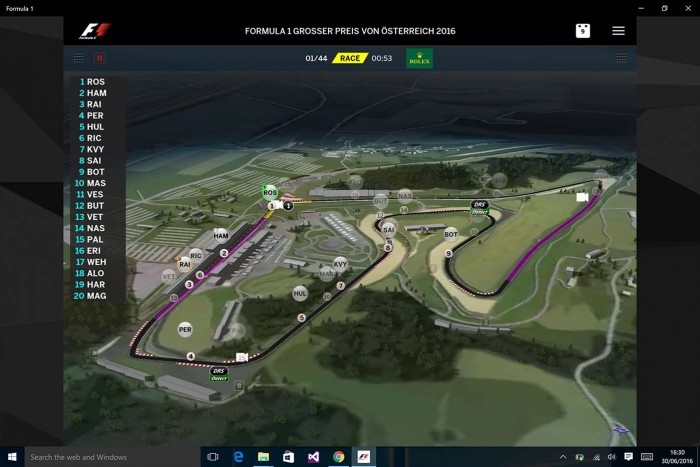Click the BOT car marker near turn 9

[450, 234]
